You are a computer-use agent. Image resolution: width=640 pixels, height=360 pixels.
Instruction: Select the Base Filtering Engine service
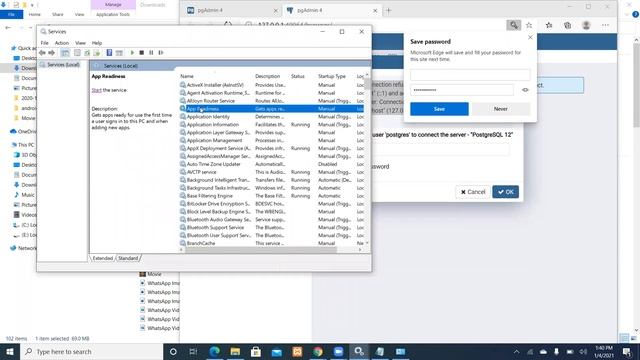[271, 196]
